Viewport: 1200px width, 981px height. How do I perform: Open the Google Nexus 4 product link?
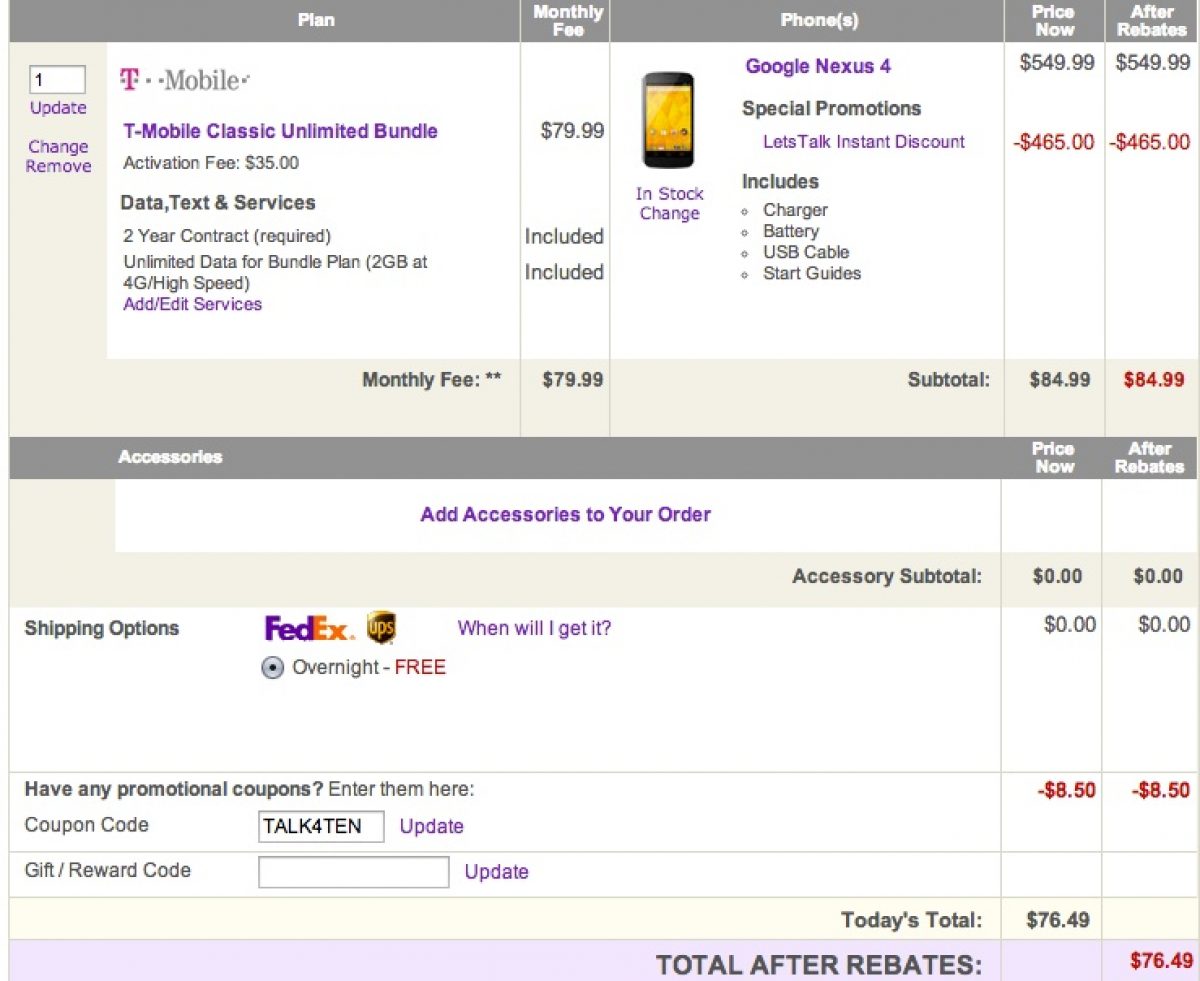818,67
